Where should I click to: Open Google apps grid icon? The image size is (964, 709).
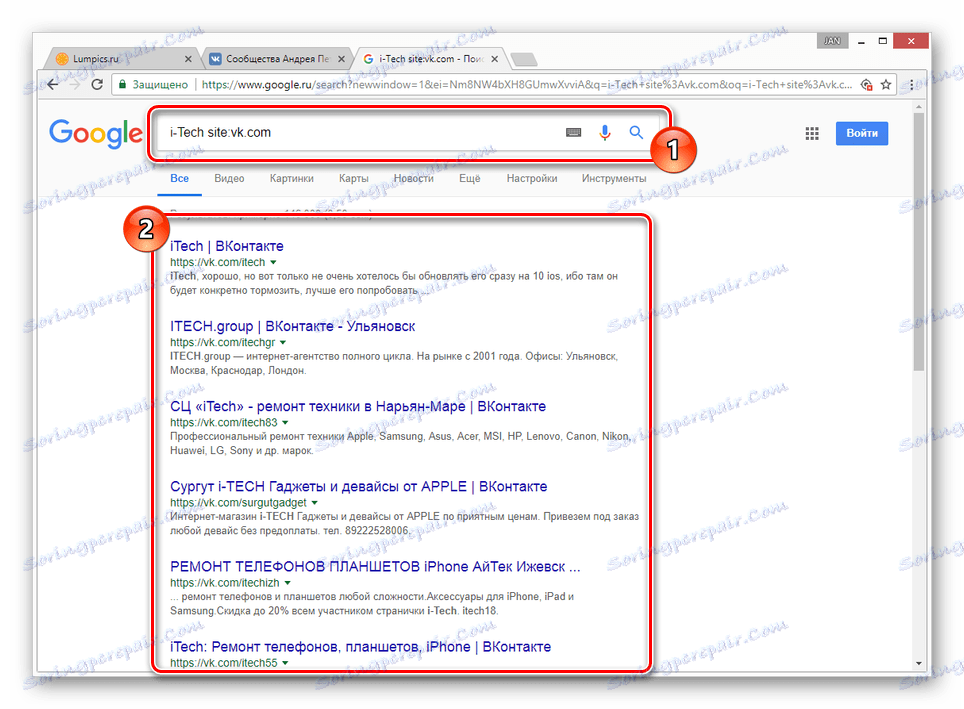pyautogui.click(x=812, y=133)
